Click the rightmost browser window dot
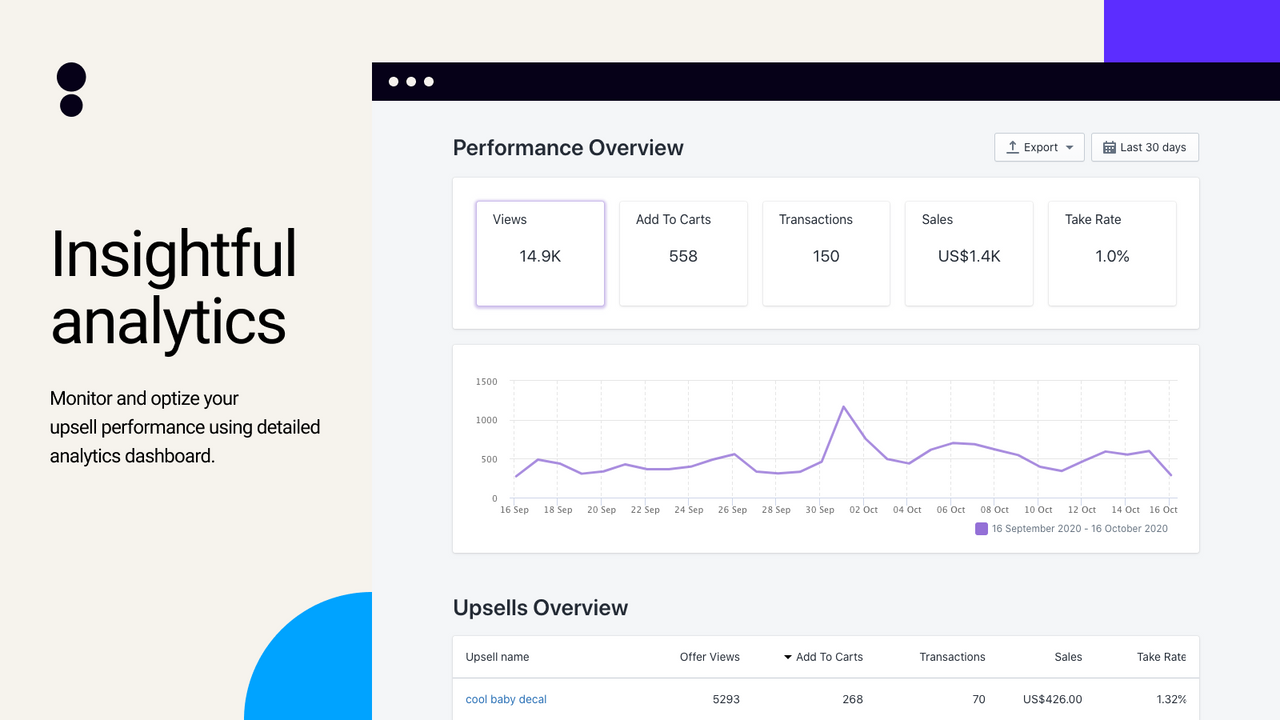This screenshot has width=1280, height=720. click(x=428, y=81)
